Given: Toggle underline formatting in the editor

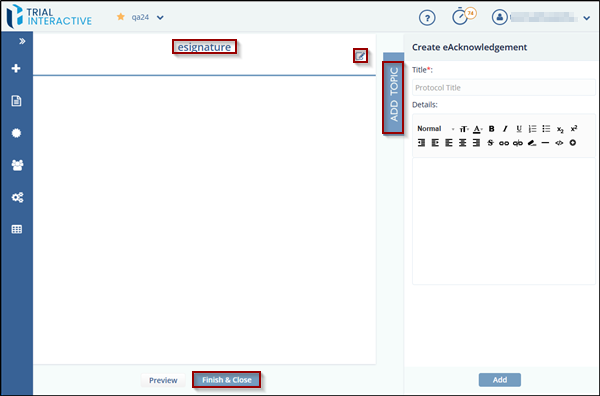Looking at the screenshot, I should [x=519, y=129].
